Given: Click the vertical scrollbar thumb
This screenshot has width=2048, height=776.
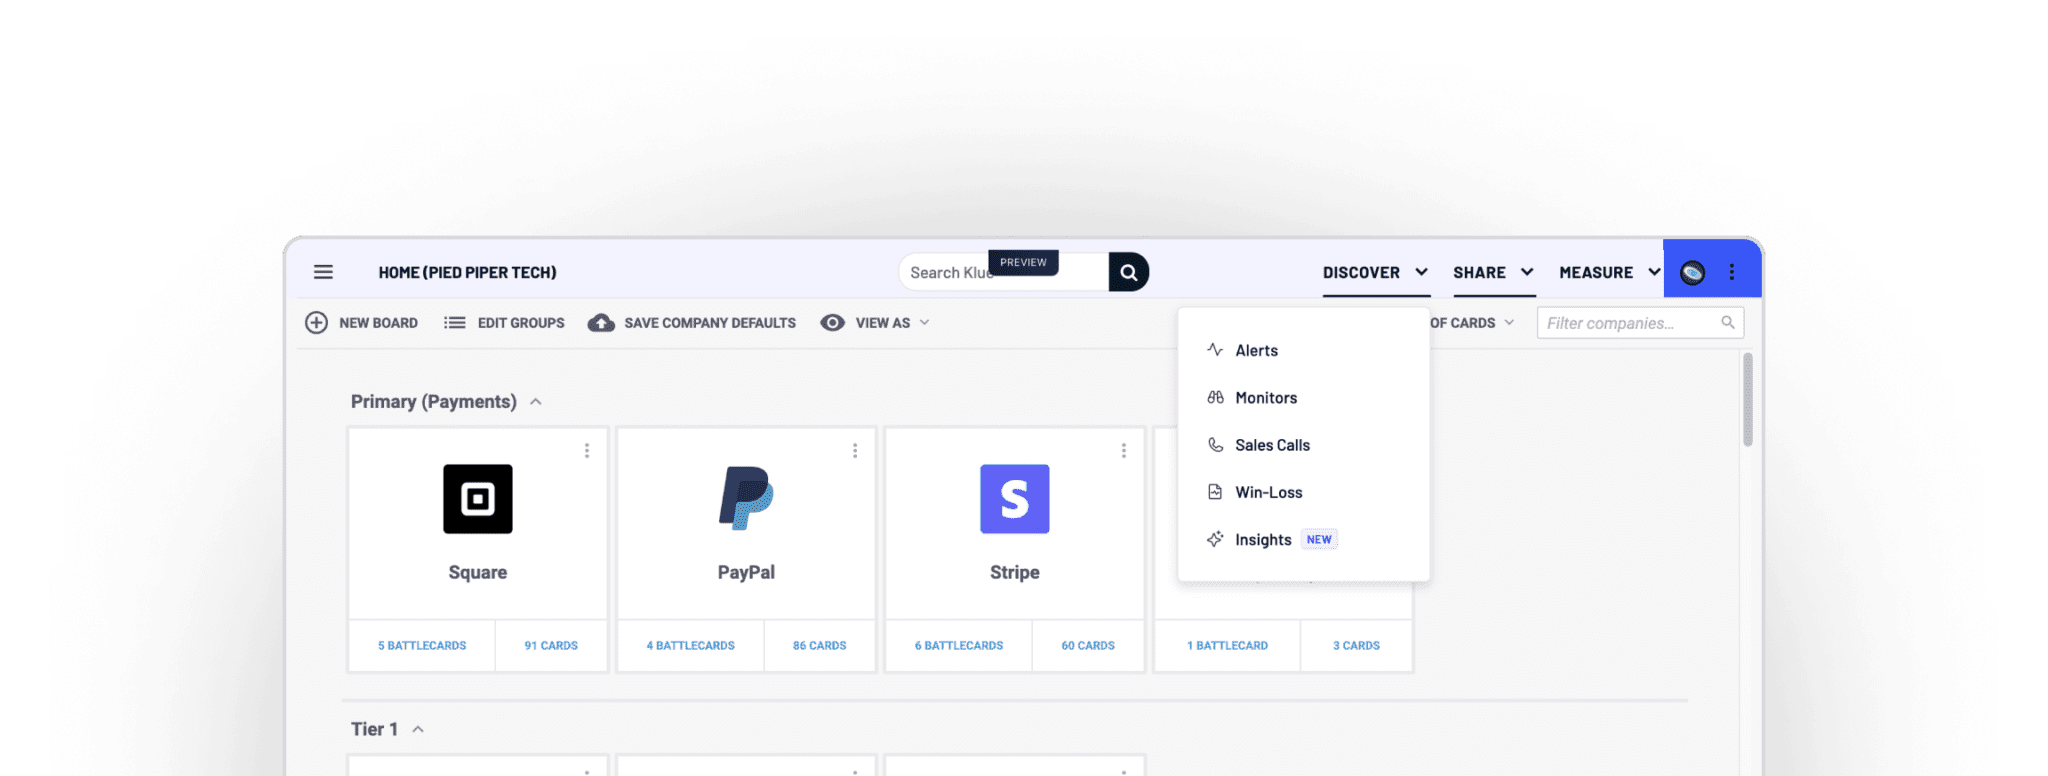Looking at the screenshot, I should coord(1748,399).
